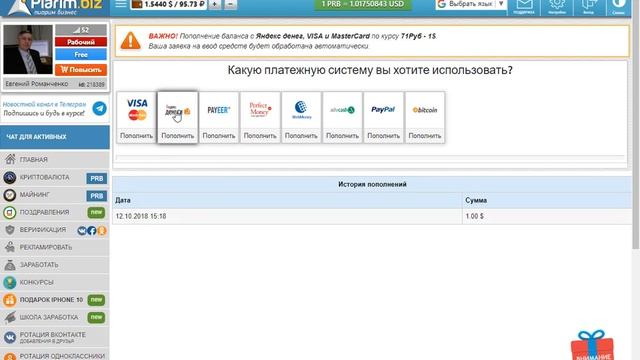Click the mining icon beside МАЙНИНГ
This screenshot has width=640, height=360.
(x=10, y=195)
